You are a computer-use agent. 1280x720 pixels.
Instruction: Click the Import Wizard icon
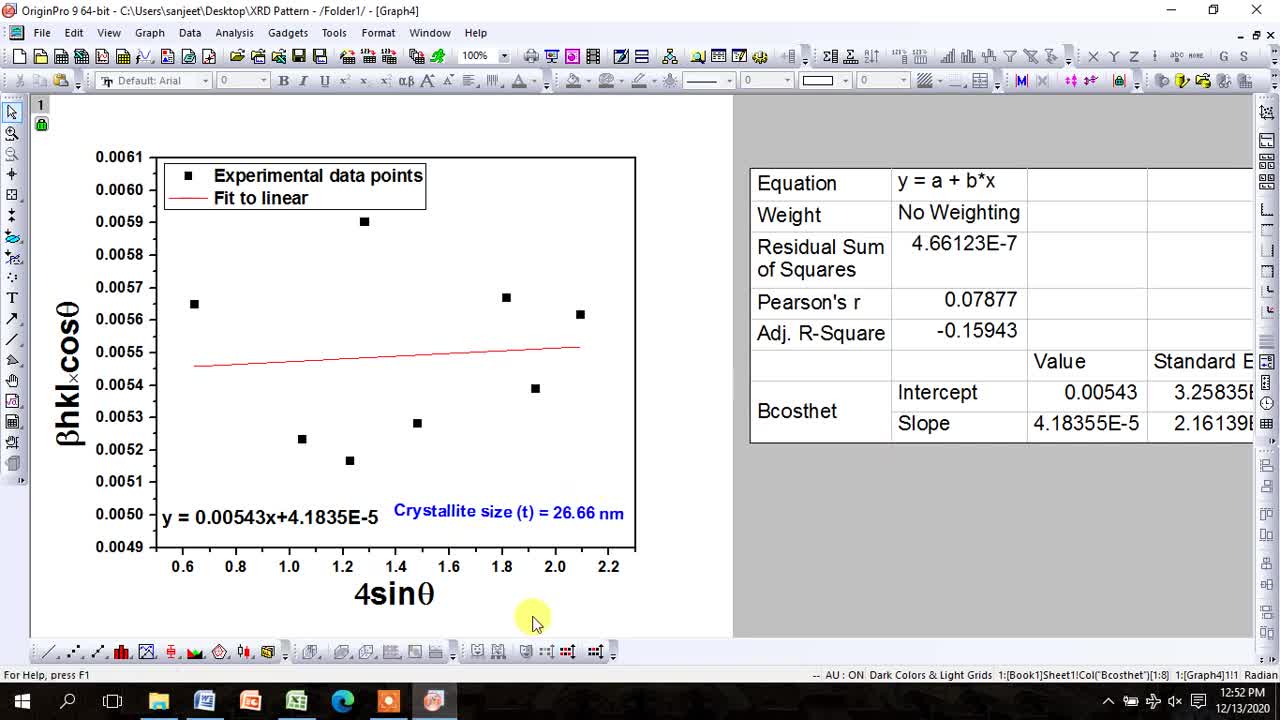(348, 57)
